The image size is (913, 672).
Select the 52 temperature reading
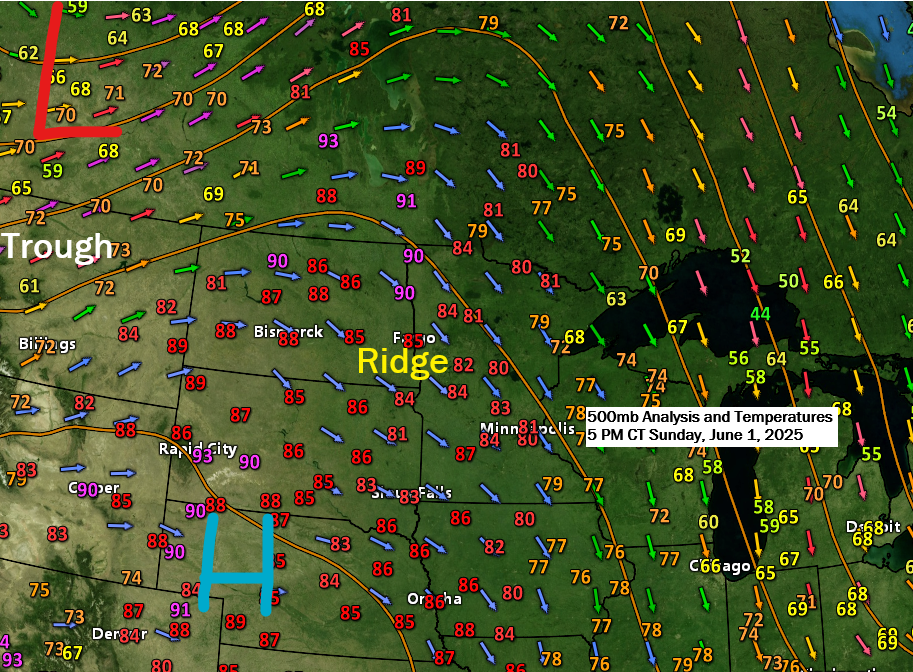pyautogui.click(x=740, y=256)
